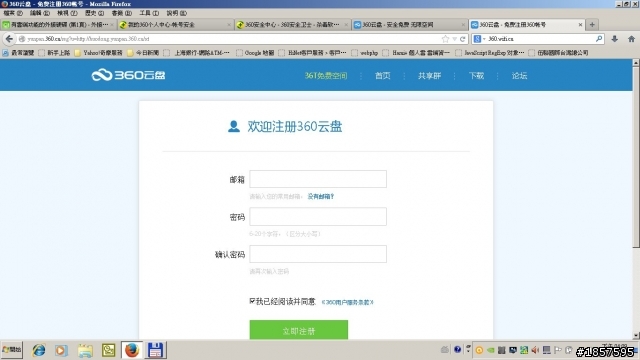Open the 360用户服务条款 link
Image resolution: width=640 pixels, height=360 pixels.
347,302
